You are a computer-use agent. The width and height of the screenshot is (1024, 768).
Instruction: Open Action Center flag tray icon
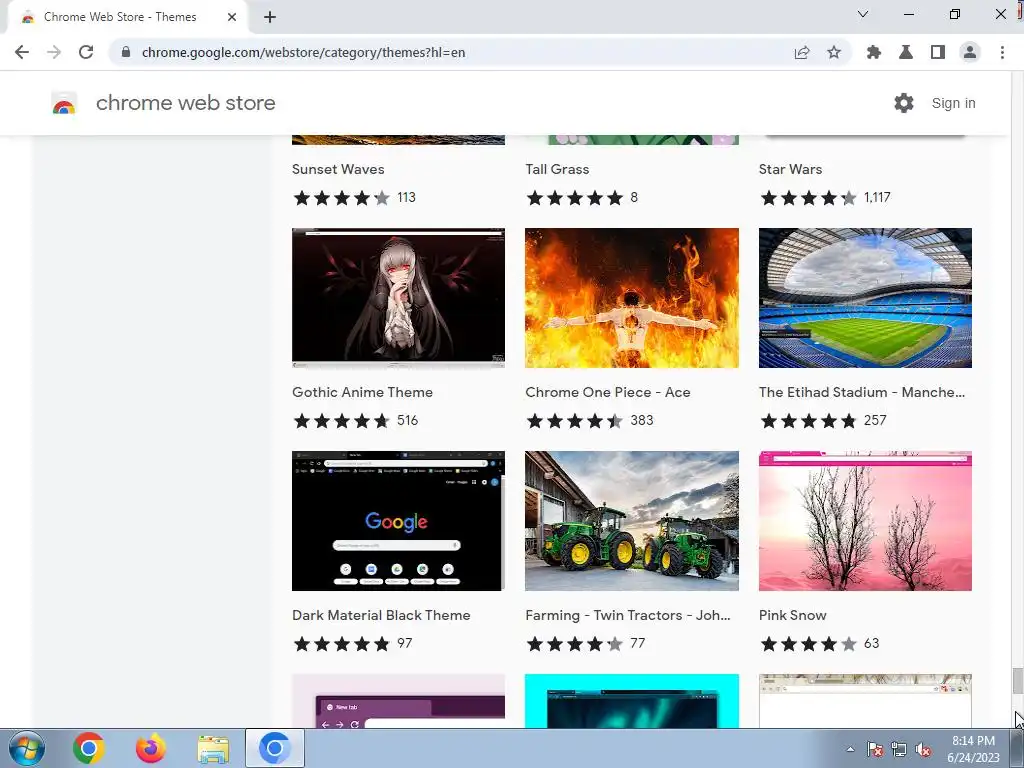875,749
